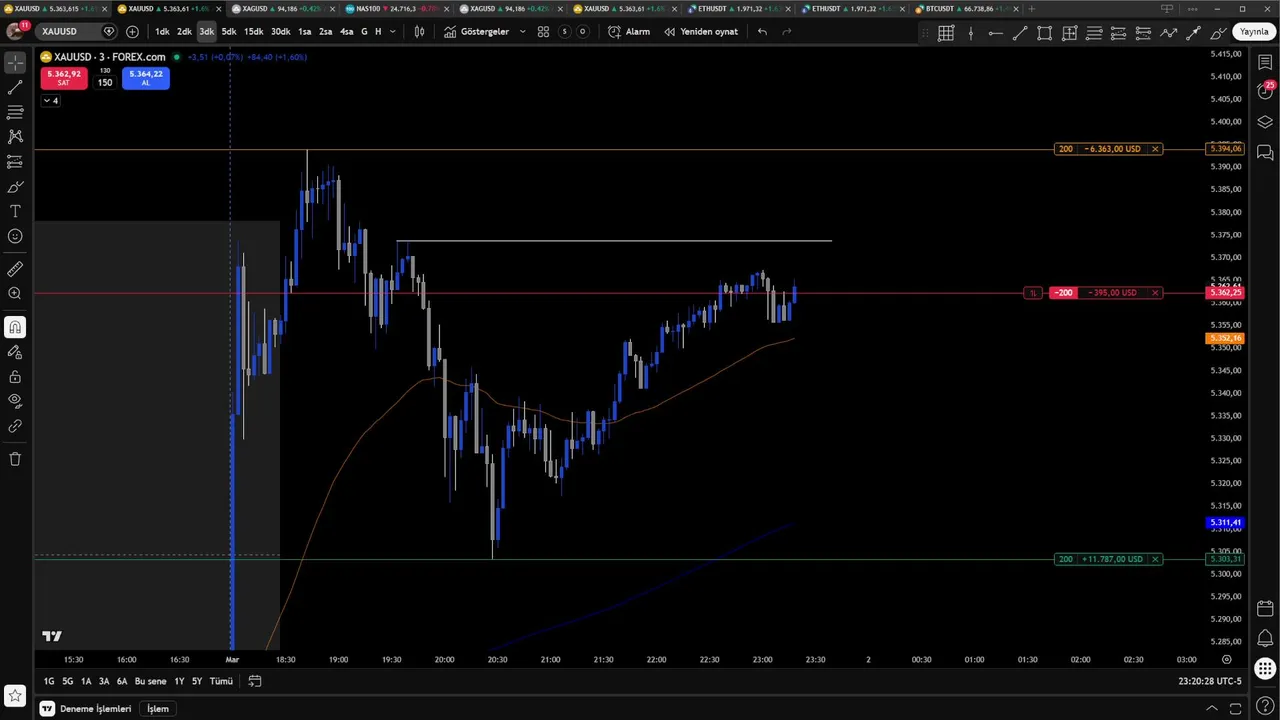Open the go-to-date calendar icon
Screen dimensions: 1280x720
click(255, 681)
